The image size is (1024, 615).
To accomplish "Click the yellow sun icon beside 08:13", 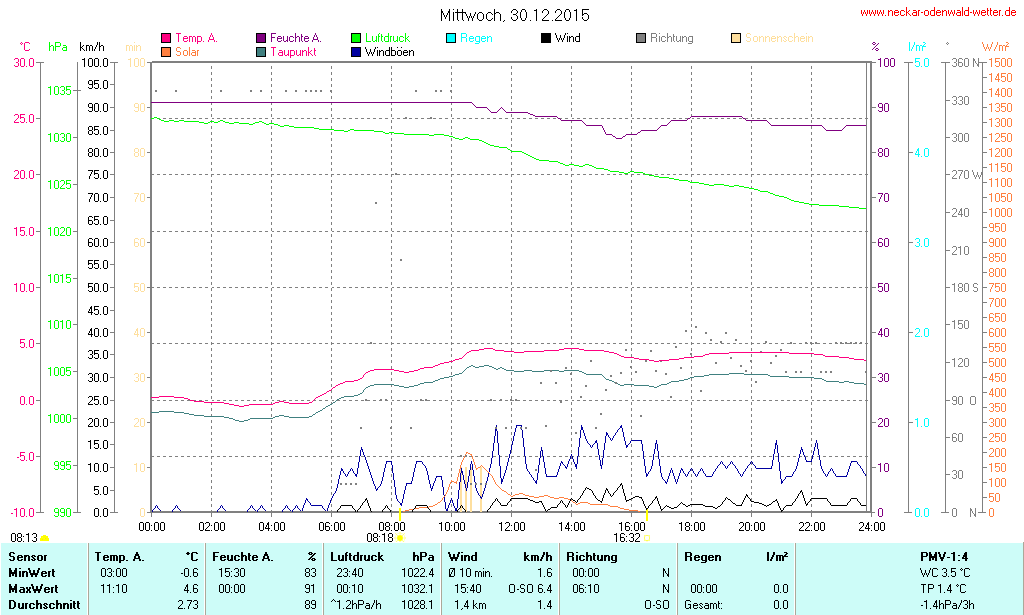I will click(x=45, y=538).
